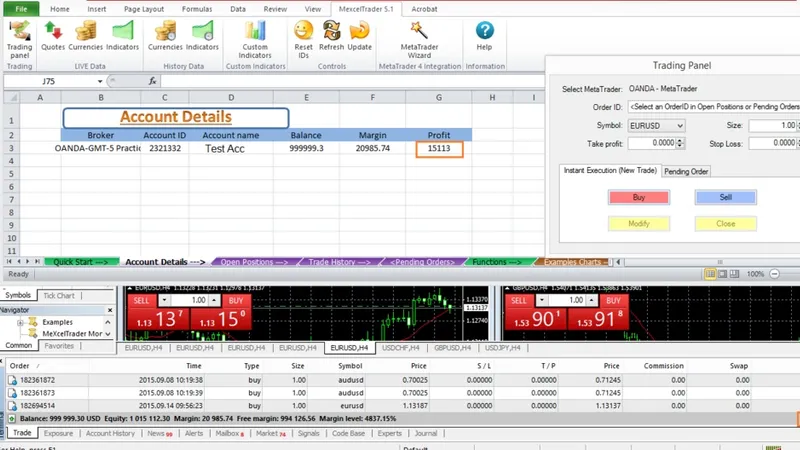Go to first sheet navigation arrow
The height and width of the screenshot is (450, 800).
tap(9, 261)
